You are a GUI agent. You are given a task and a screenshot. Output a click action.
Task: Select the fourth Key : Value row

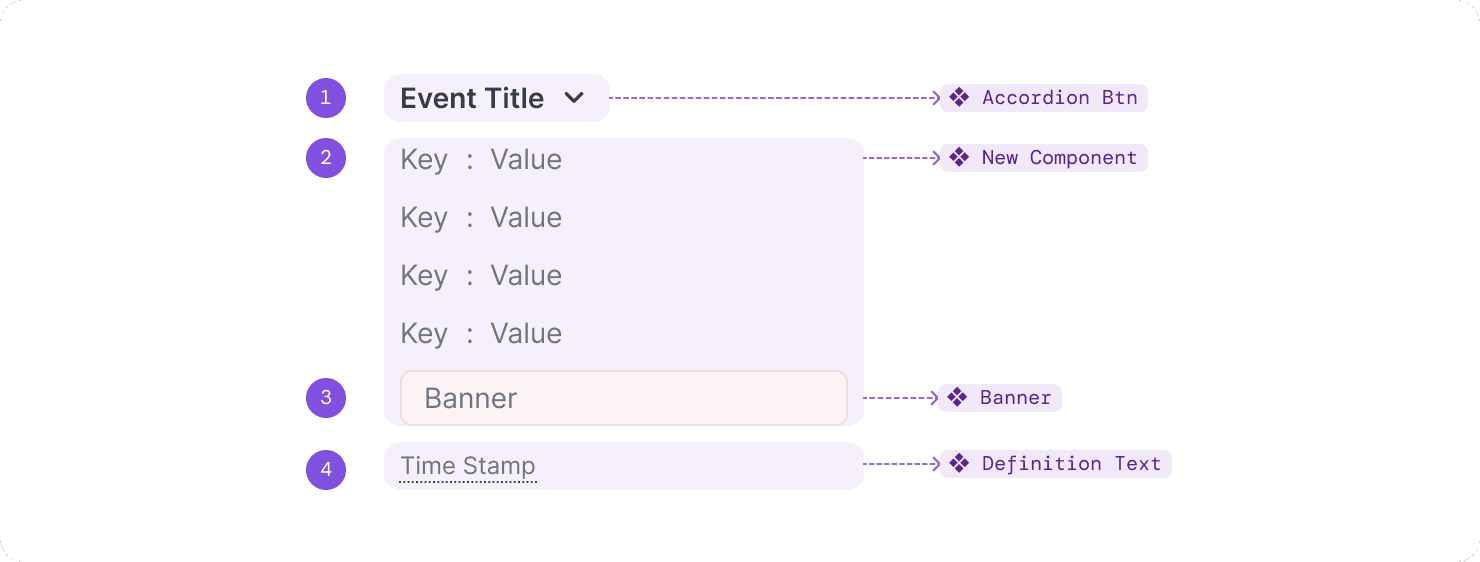pos(481,334)
